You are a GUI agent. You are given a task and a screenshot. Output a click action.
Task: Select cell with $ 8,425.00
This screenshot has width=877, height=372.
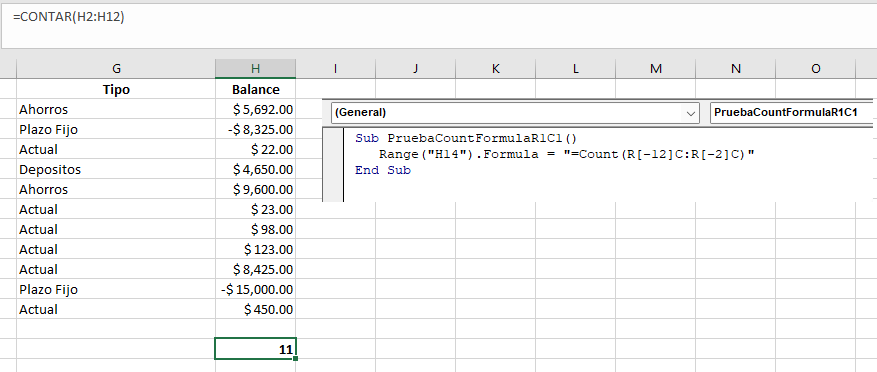pos(256,270)
